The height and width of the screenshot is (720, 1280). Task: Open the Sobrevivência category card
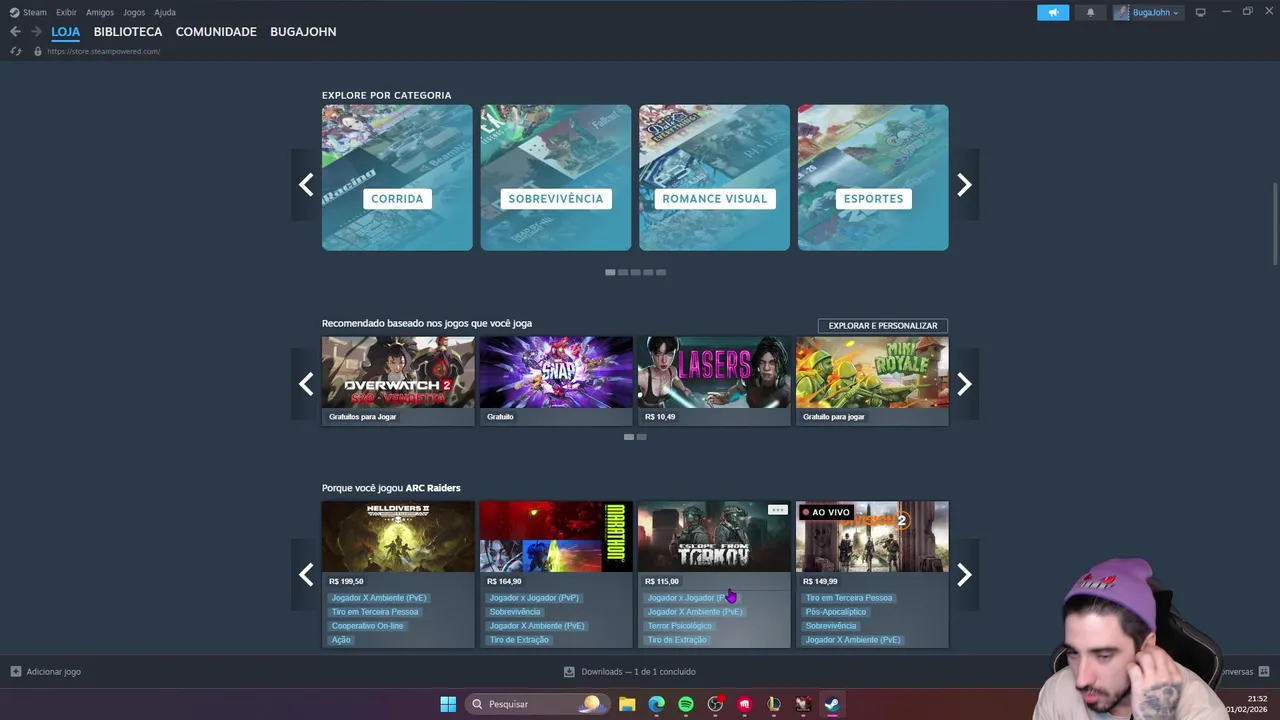point(556,178)
